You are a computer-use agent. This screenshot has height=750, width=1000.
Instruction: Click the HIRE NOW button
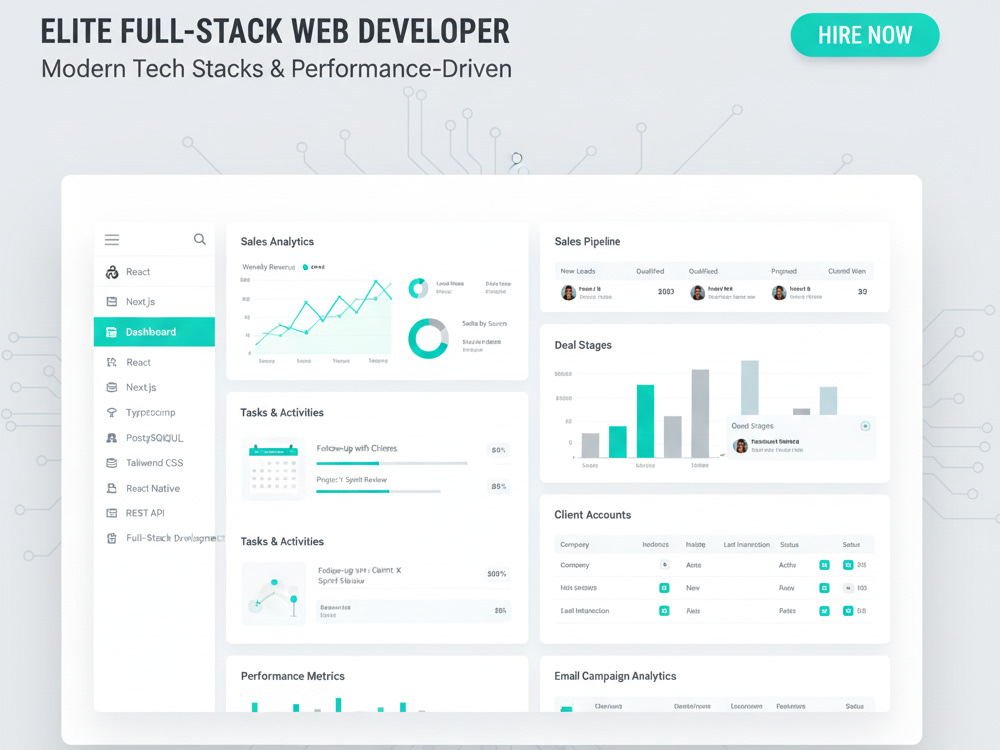(865, 35)
